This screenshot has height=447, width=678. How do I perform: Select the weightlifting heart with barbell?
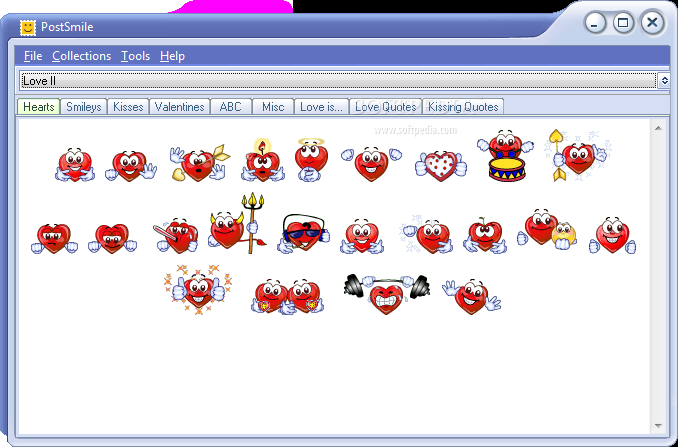387,294
